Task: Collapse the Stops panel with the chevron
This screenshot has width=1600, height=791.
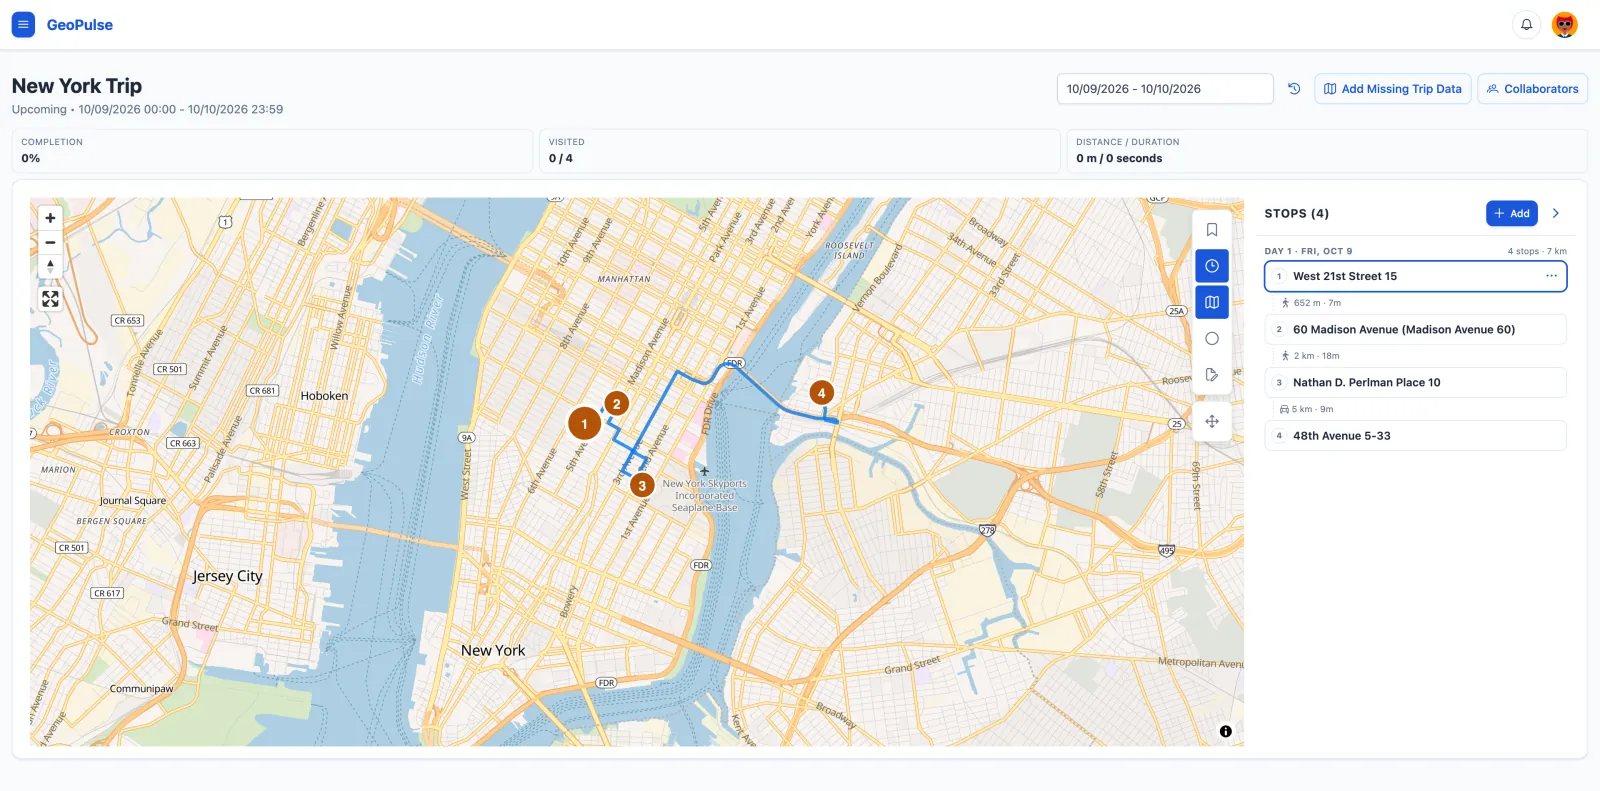Action: (x=1556, y=213)
